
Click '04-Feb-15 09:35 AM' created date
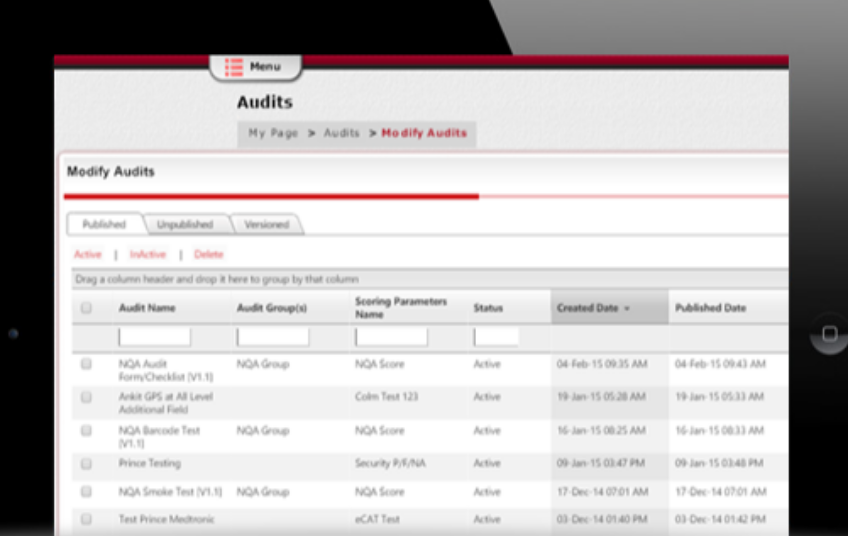click(x=602, y=364)
